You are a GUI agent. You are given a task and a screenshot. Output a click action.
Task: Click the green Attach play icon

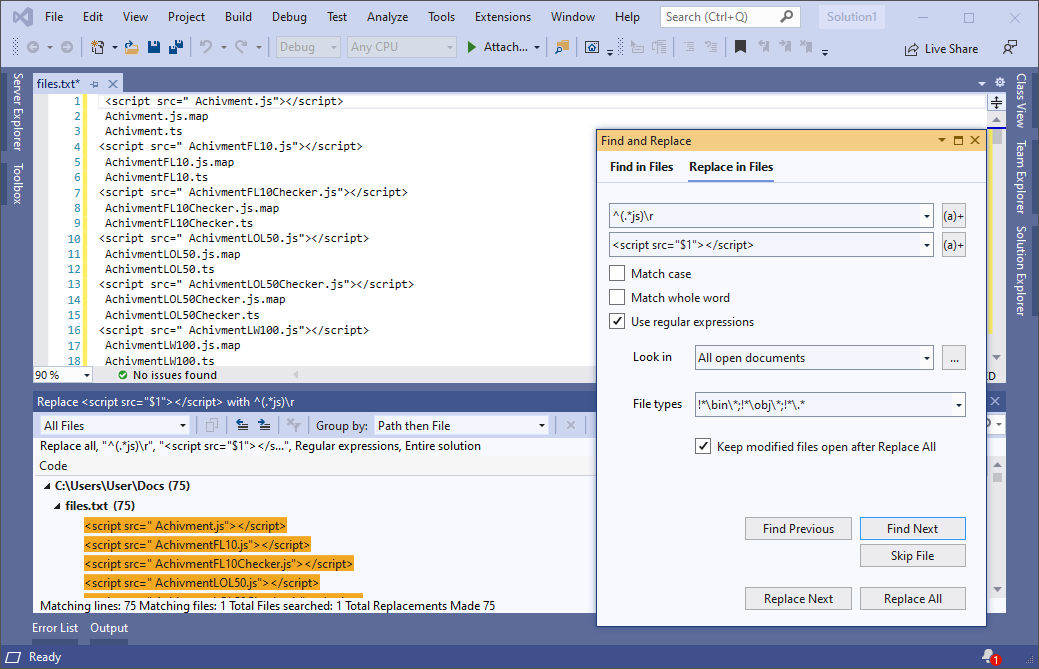click(x=472, y=47)
